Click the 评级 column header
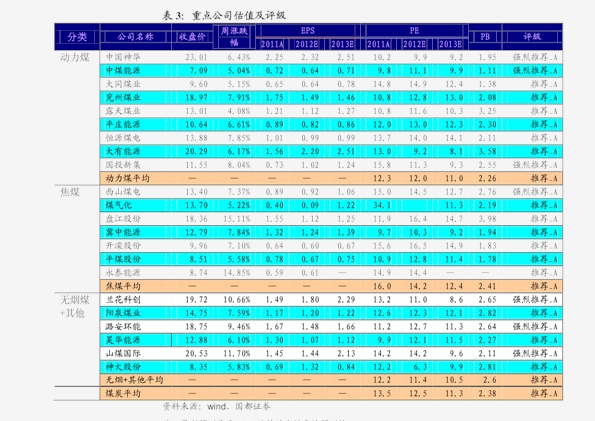 (x=532, y=37)
